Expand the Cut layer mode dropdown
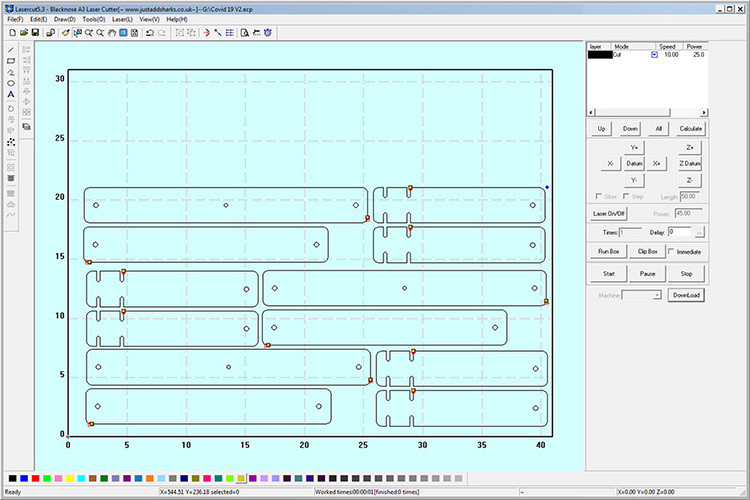The image size is (750, 500). coord(654,55)
